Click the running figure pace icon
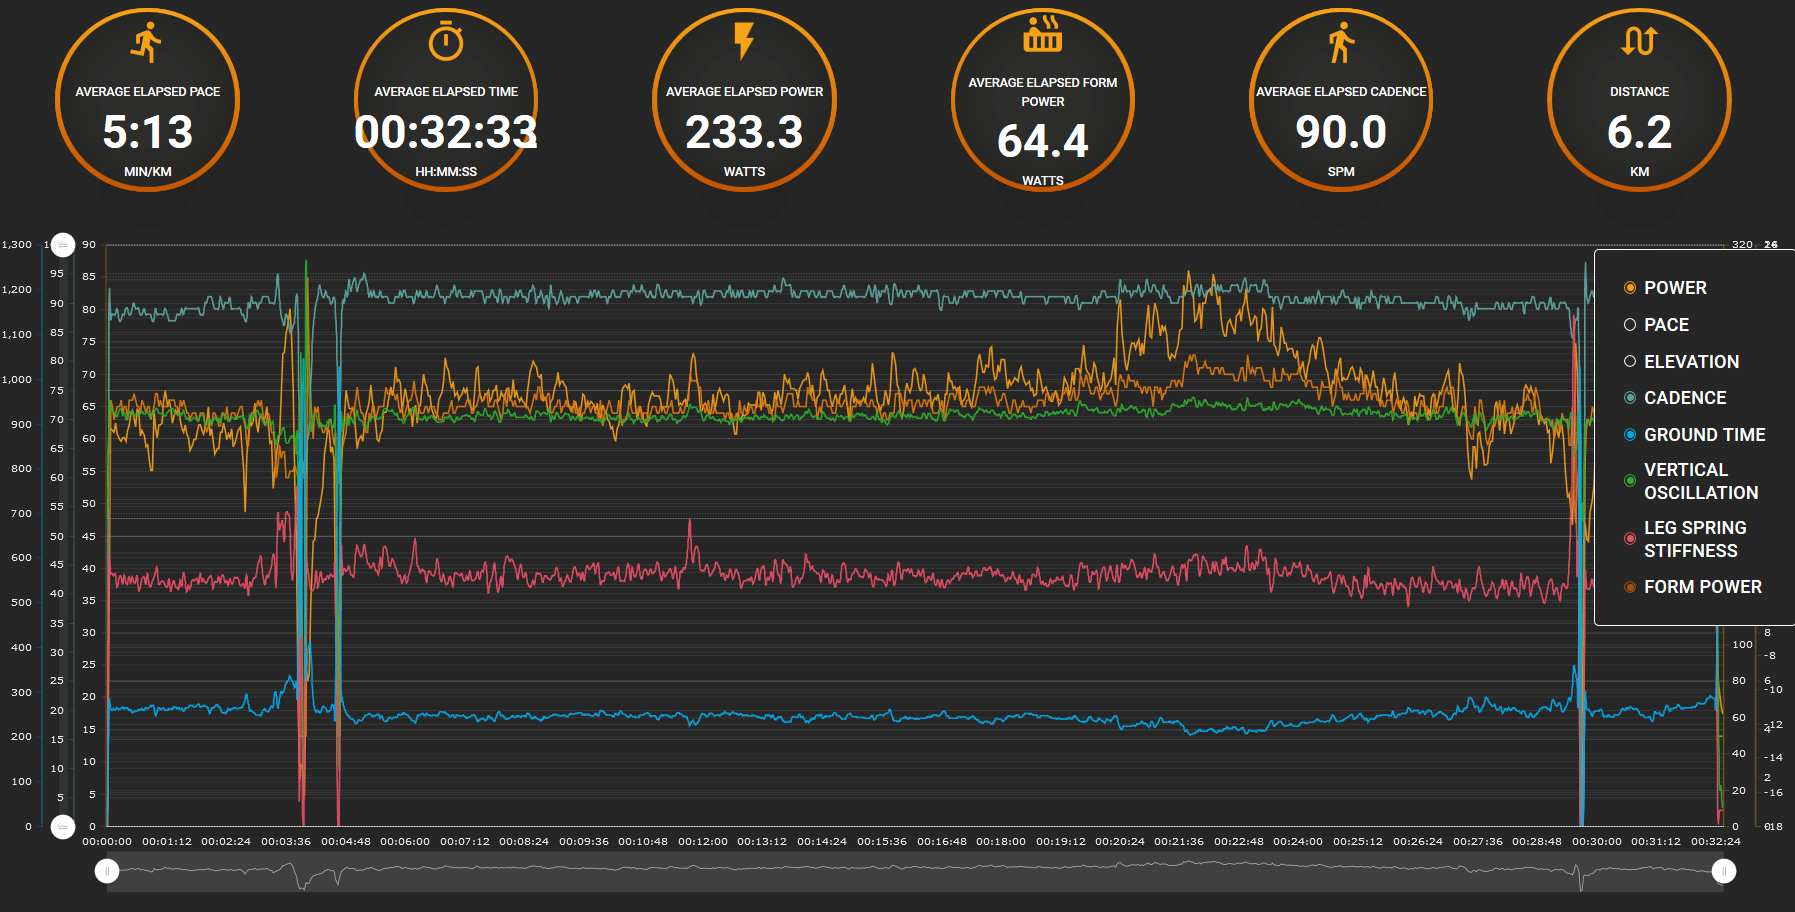1795x912 pixels. 147,42
